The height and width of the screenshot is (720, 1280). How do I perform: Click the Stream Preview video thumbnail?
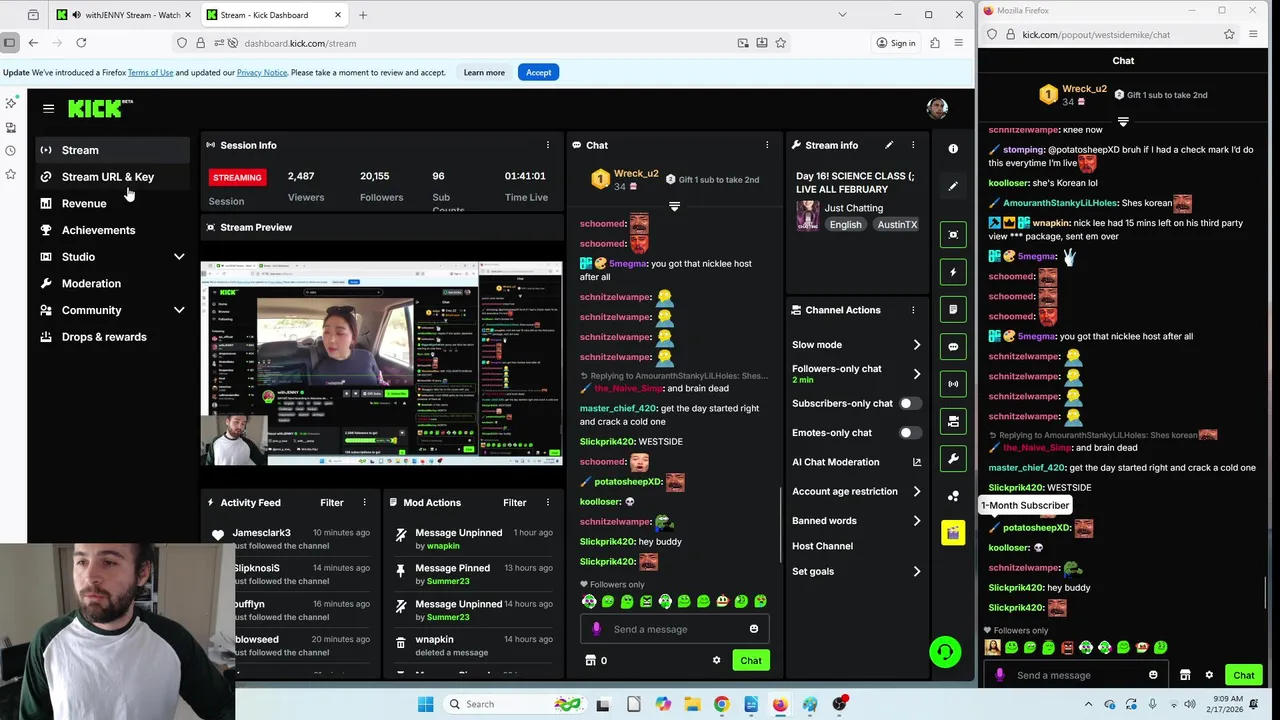(x=381, y=364)
